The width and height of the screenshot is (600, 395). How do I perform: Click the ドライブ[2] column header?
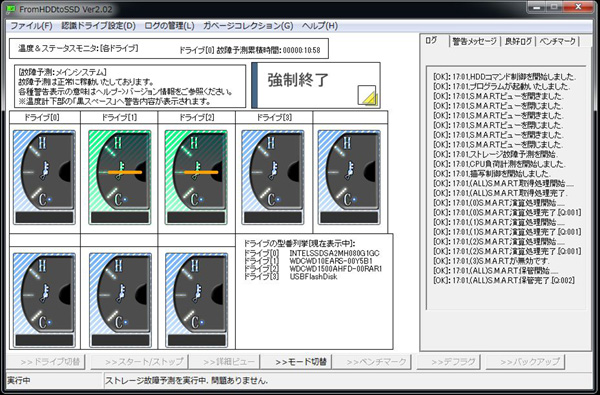click(x=197, y=118)
